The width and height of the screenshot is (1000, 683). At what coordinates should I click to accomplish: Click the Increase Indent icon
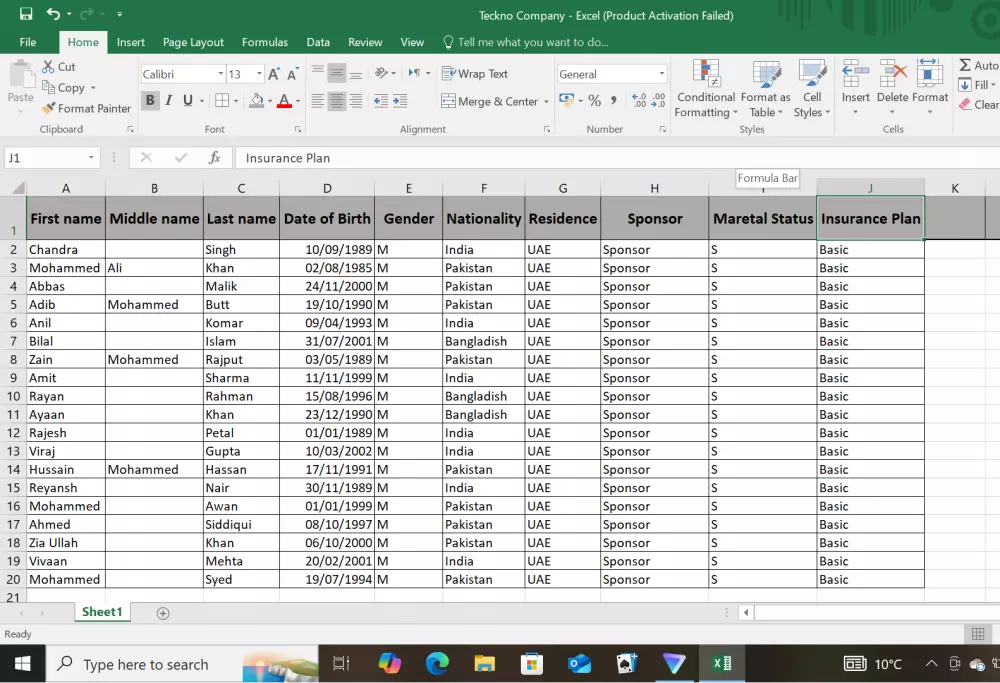tap(400, 101)
